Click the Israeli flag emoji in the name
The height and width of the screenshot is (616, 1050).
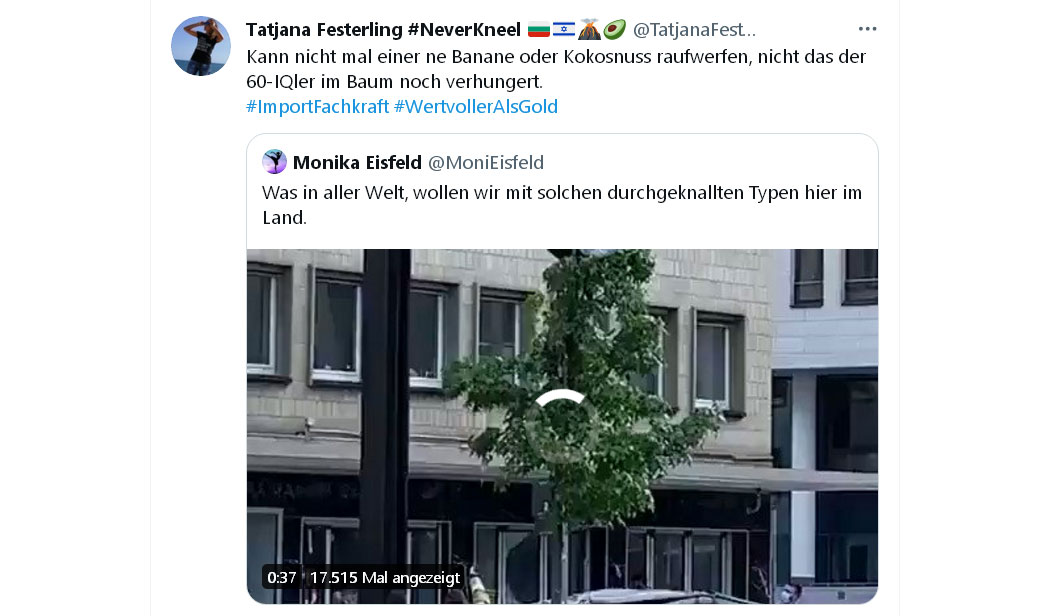(x=564, y=29)
